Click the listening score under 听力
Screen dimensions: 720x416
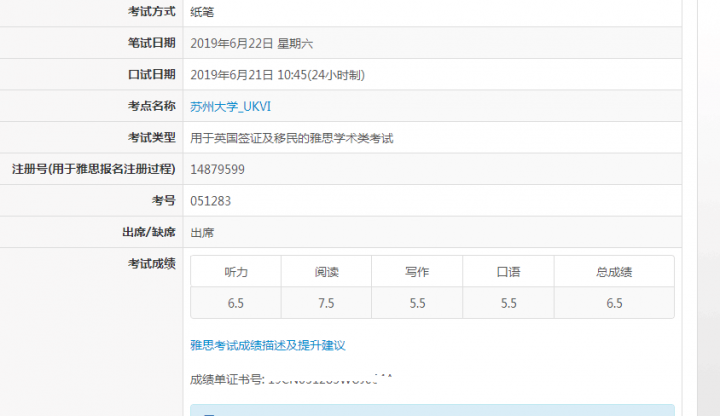click(236, 303)
